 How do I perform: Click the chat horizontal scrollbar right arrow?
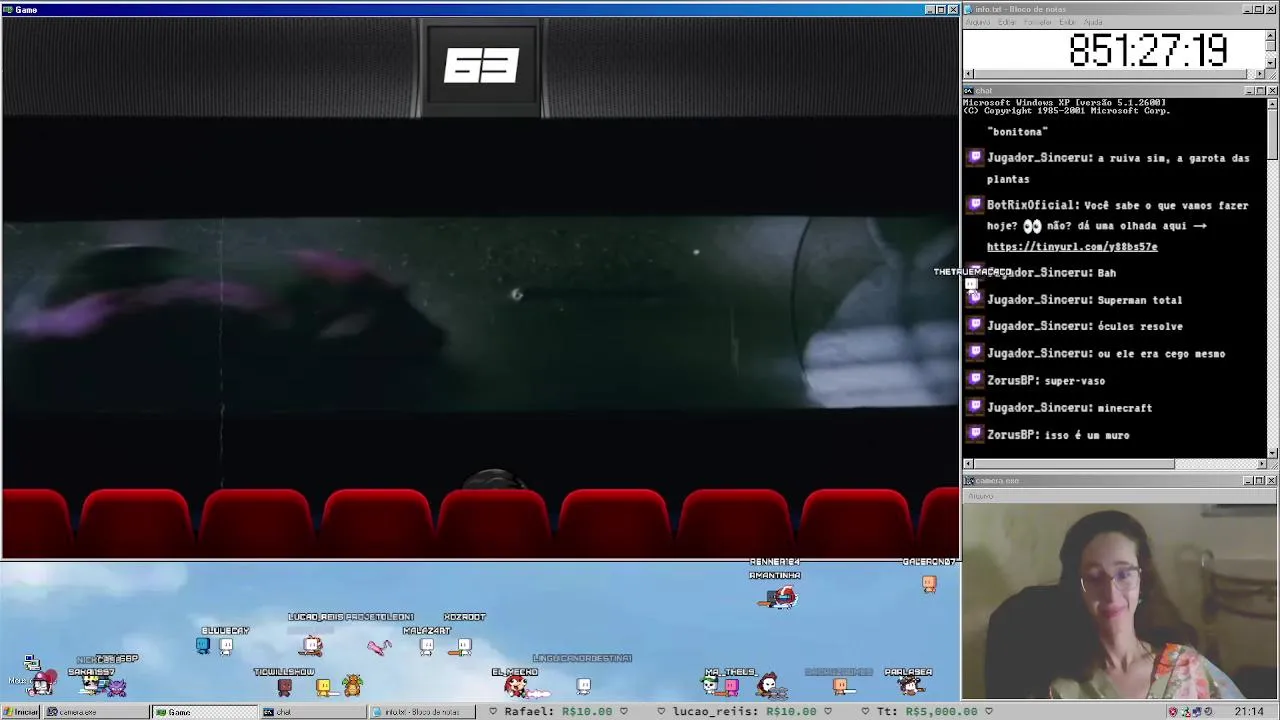click(x=1260, y=464)
